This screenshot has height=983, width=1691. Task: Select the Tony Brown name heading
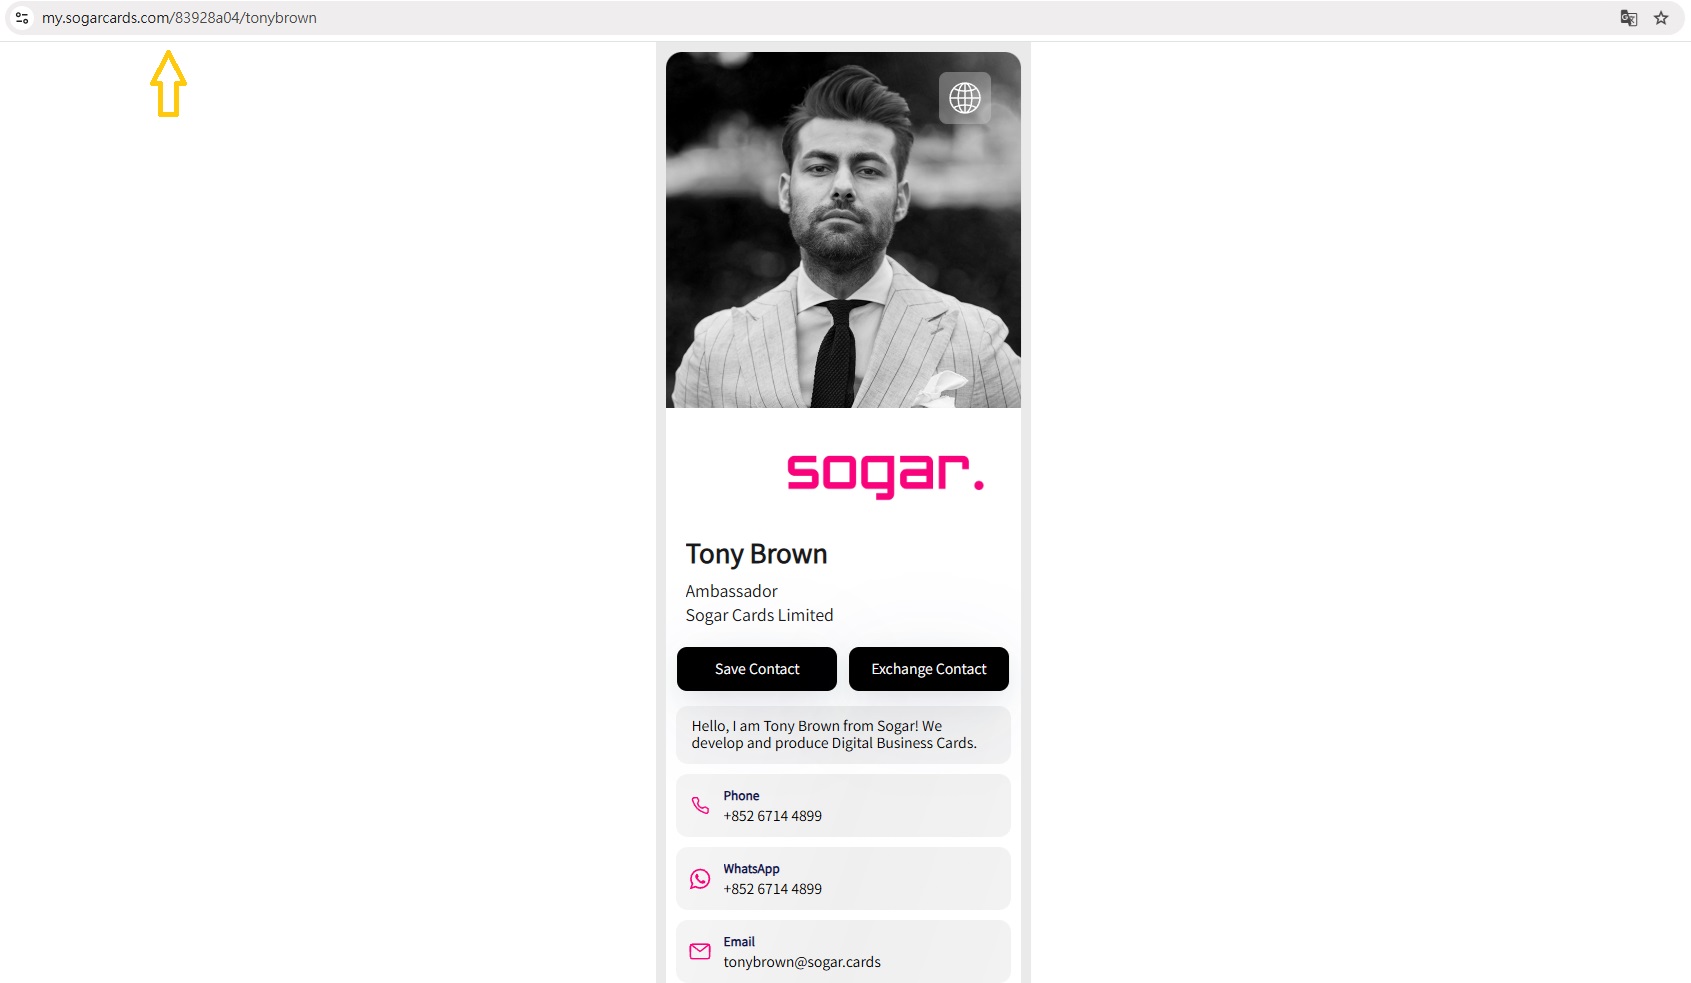pyautogui.click(x=756, y=554)
